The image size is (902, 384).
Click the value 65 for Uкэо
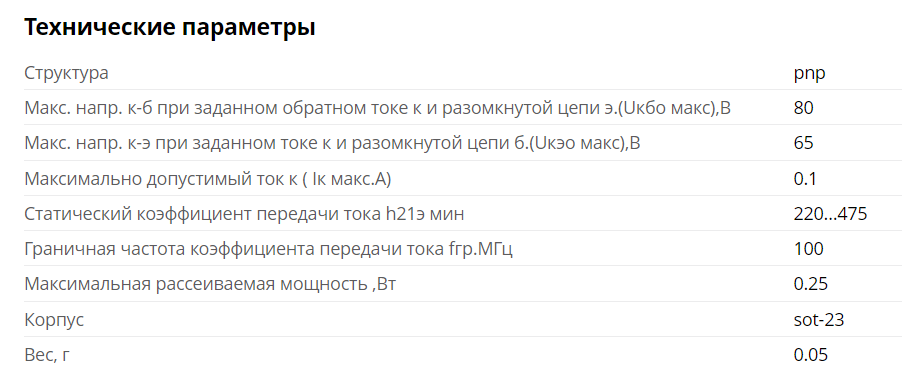click(804, 143)
